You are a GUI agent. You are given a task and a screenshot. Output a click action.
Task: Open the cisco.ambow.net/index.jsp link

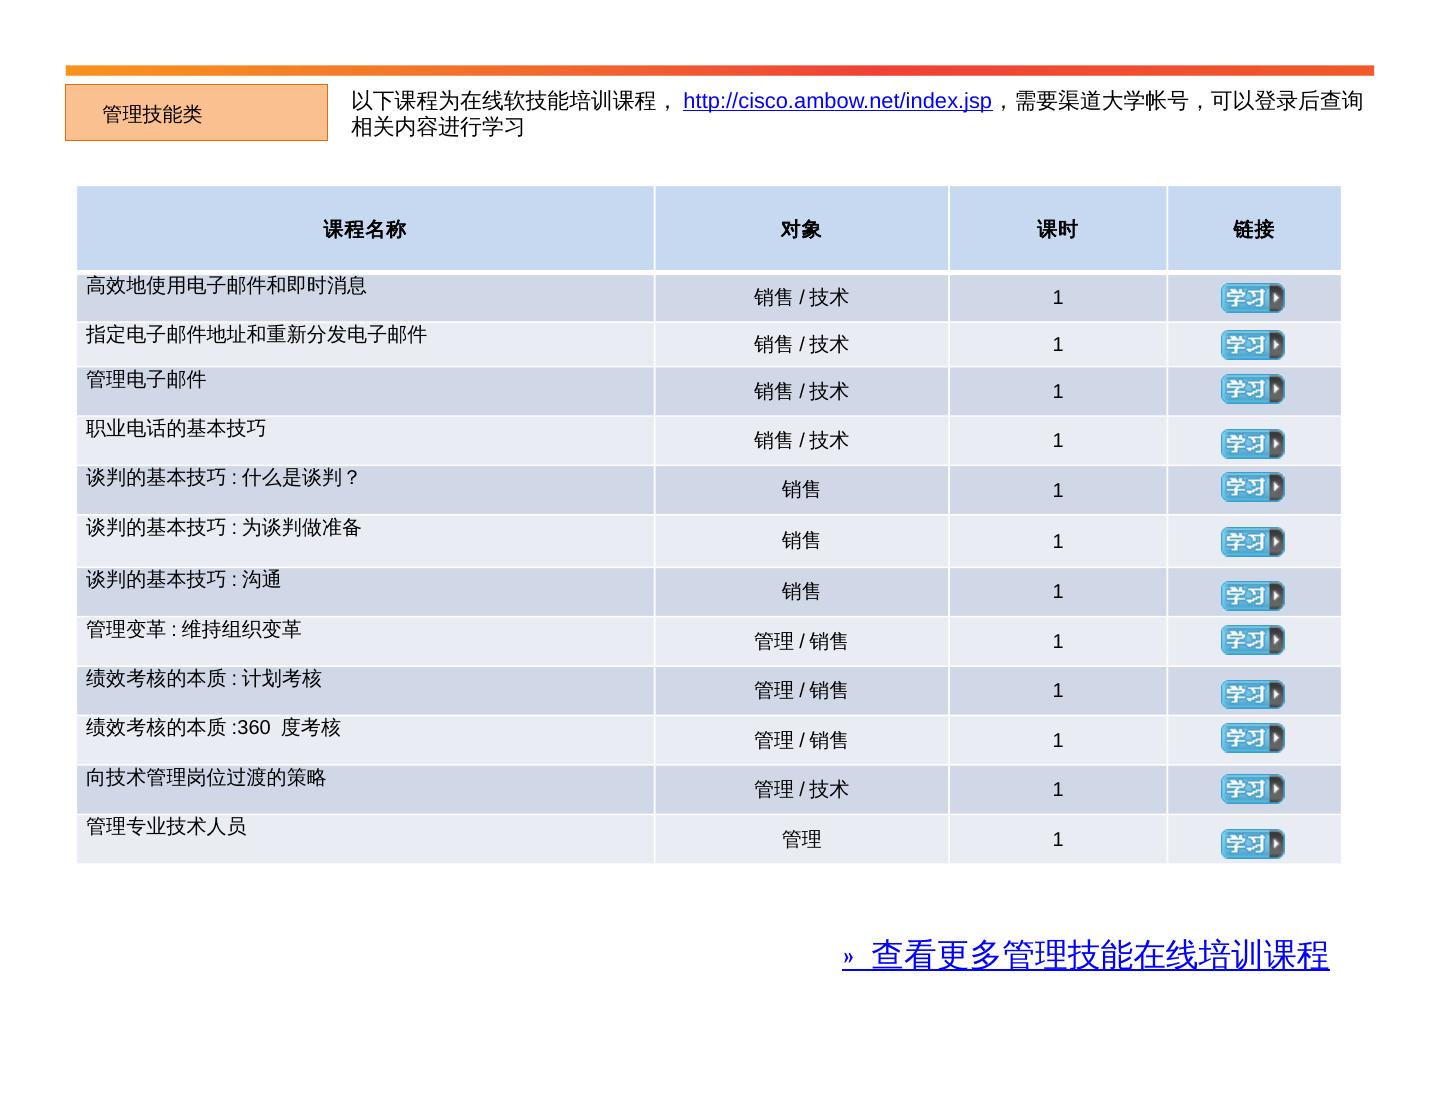837,101
